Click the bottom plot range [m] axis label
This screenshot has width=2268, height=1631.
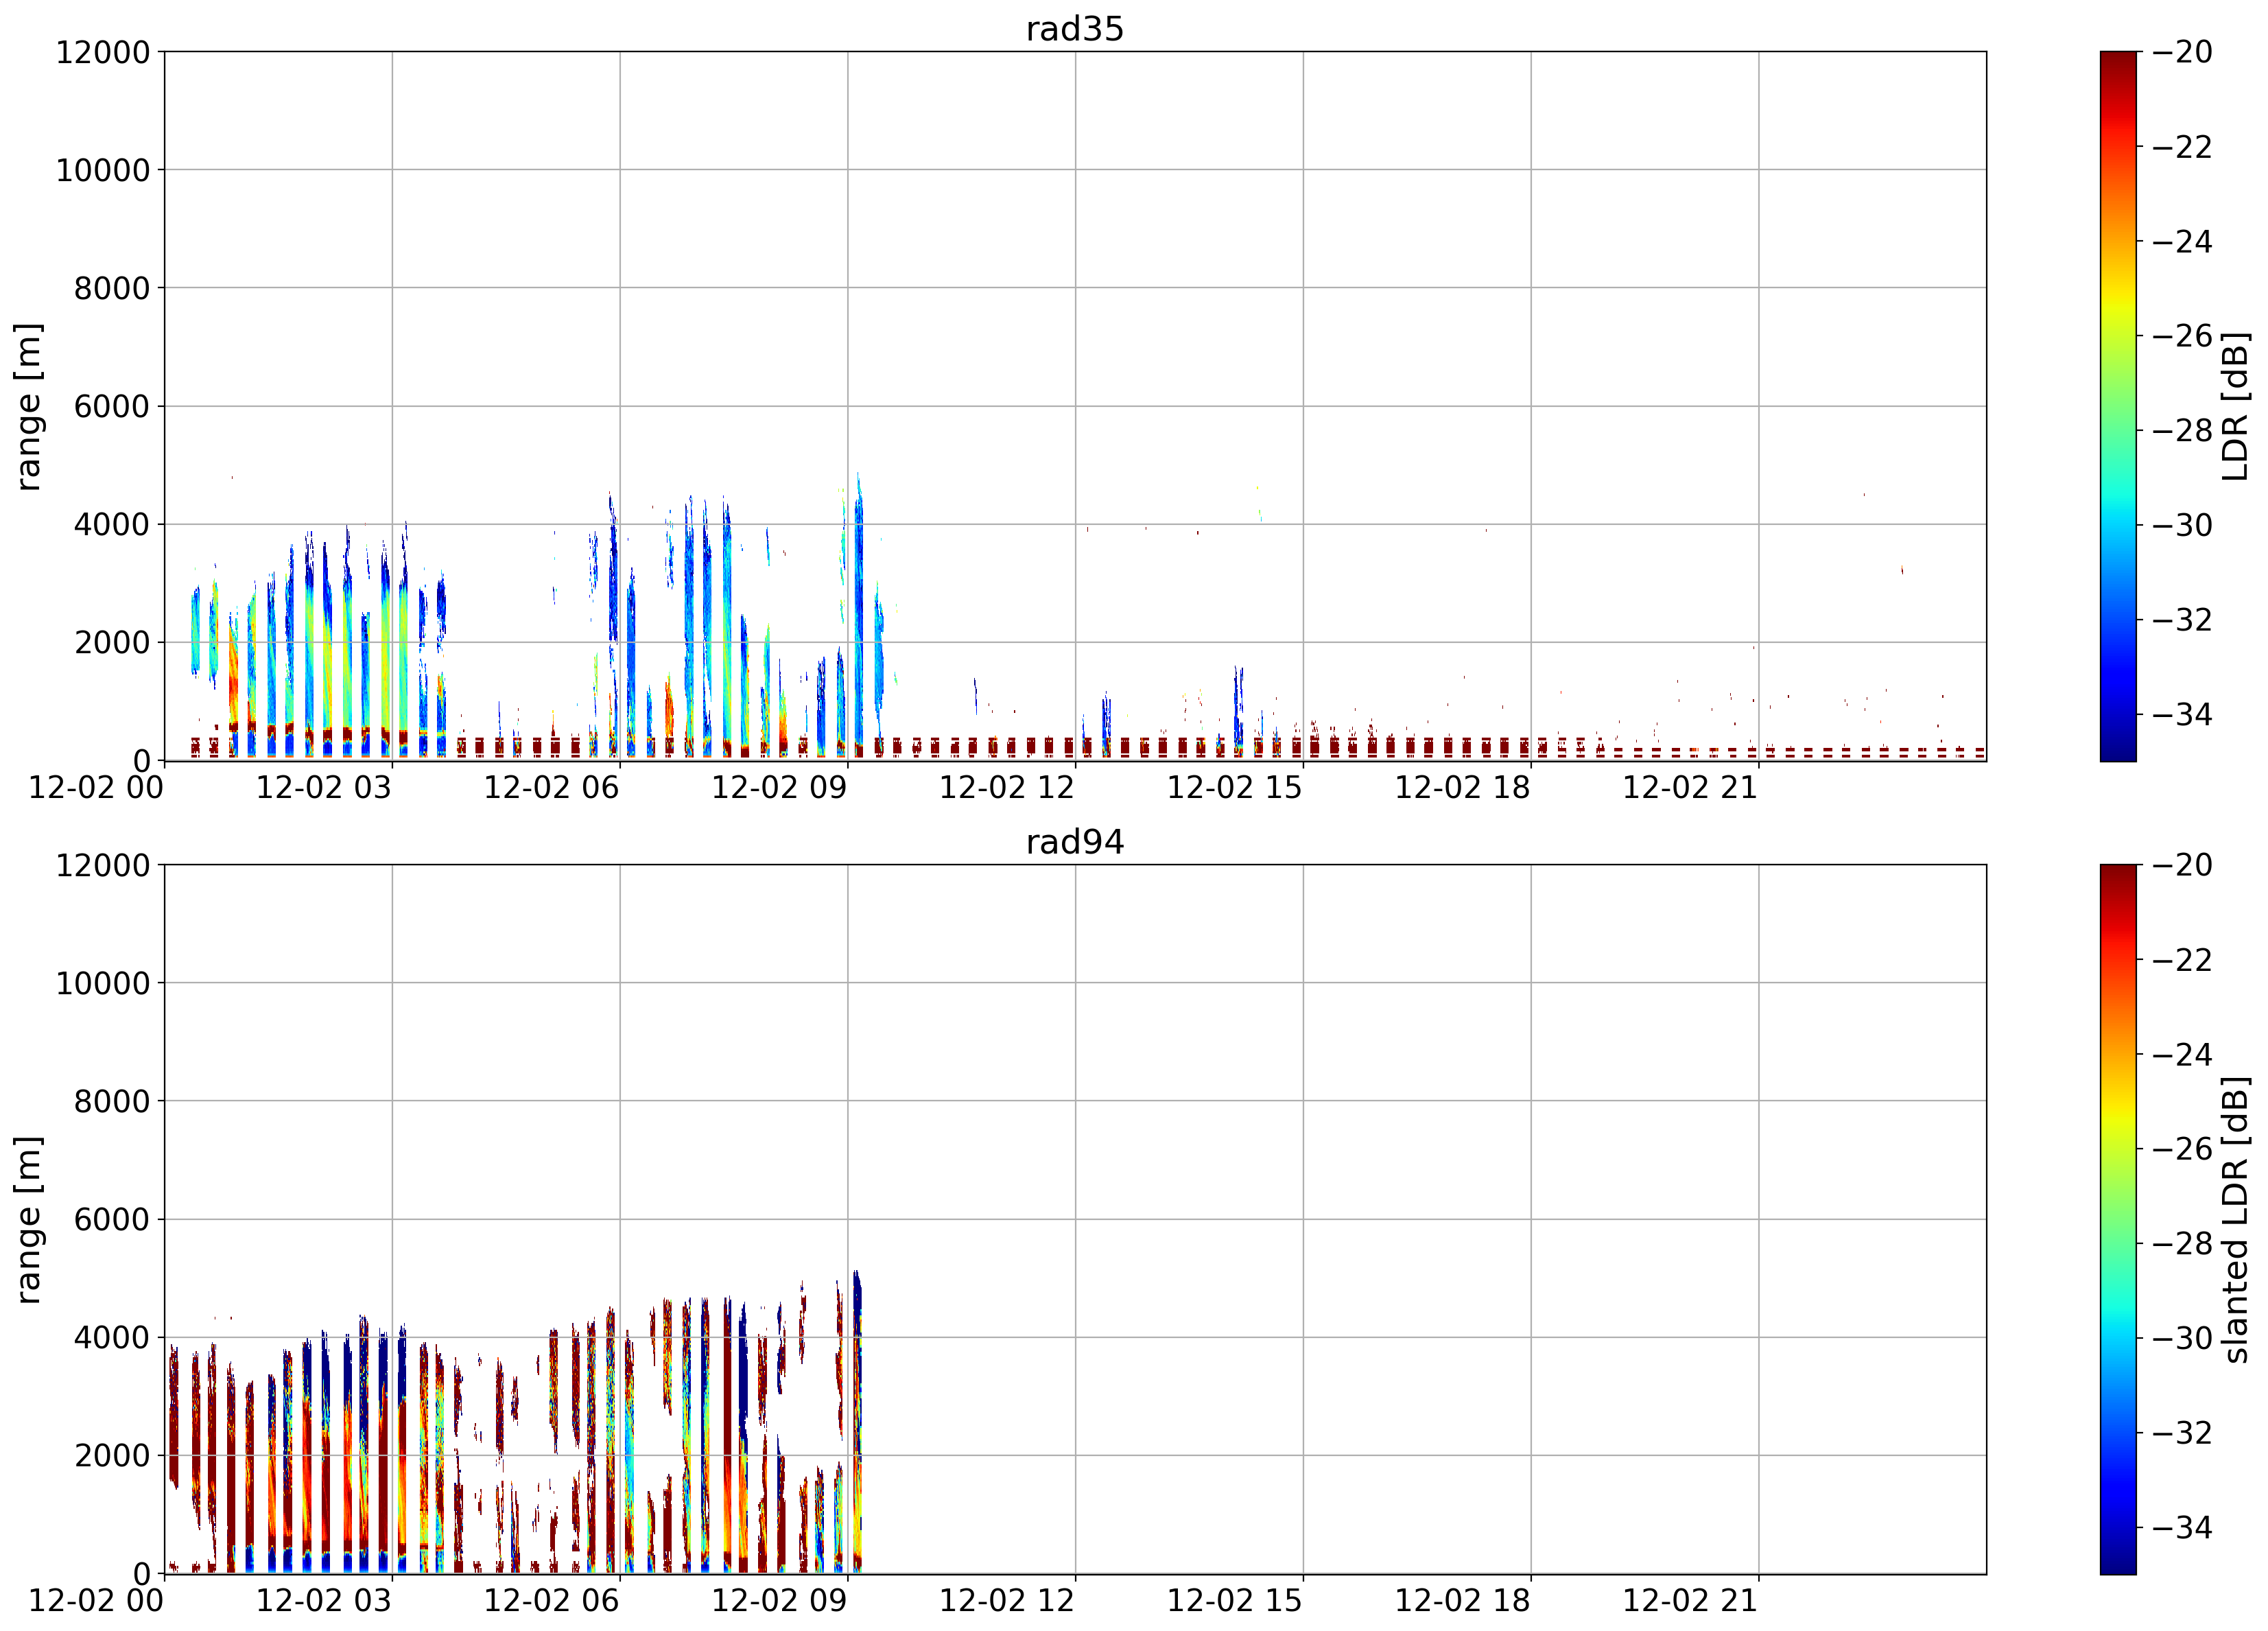pos(28,1219)
